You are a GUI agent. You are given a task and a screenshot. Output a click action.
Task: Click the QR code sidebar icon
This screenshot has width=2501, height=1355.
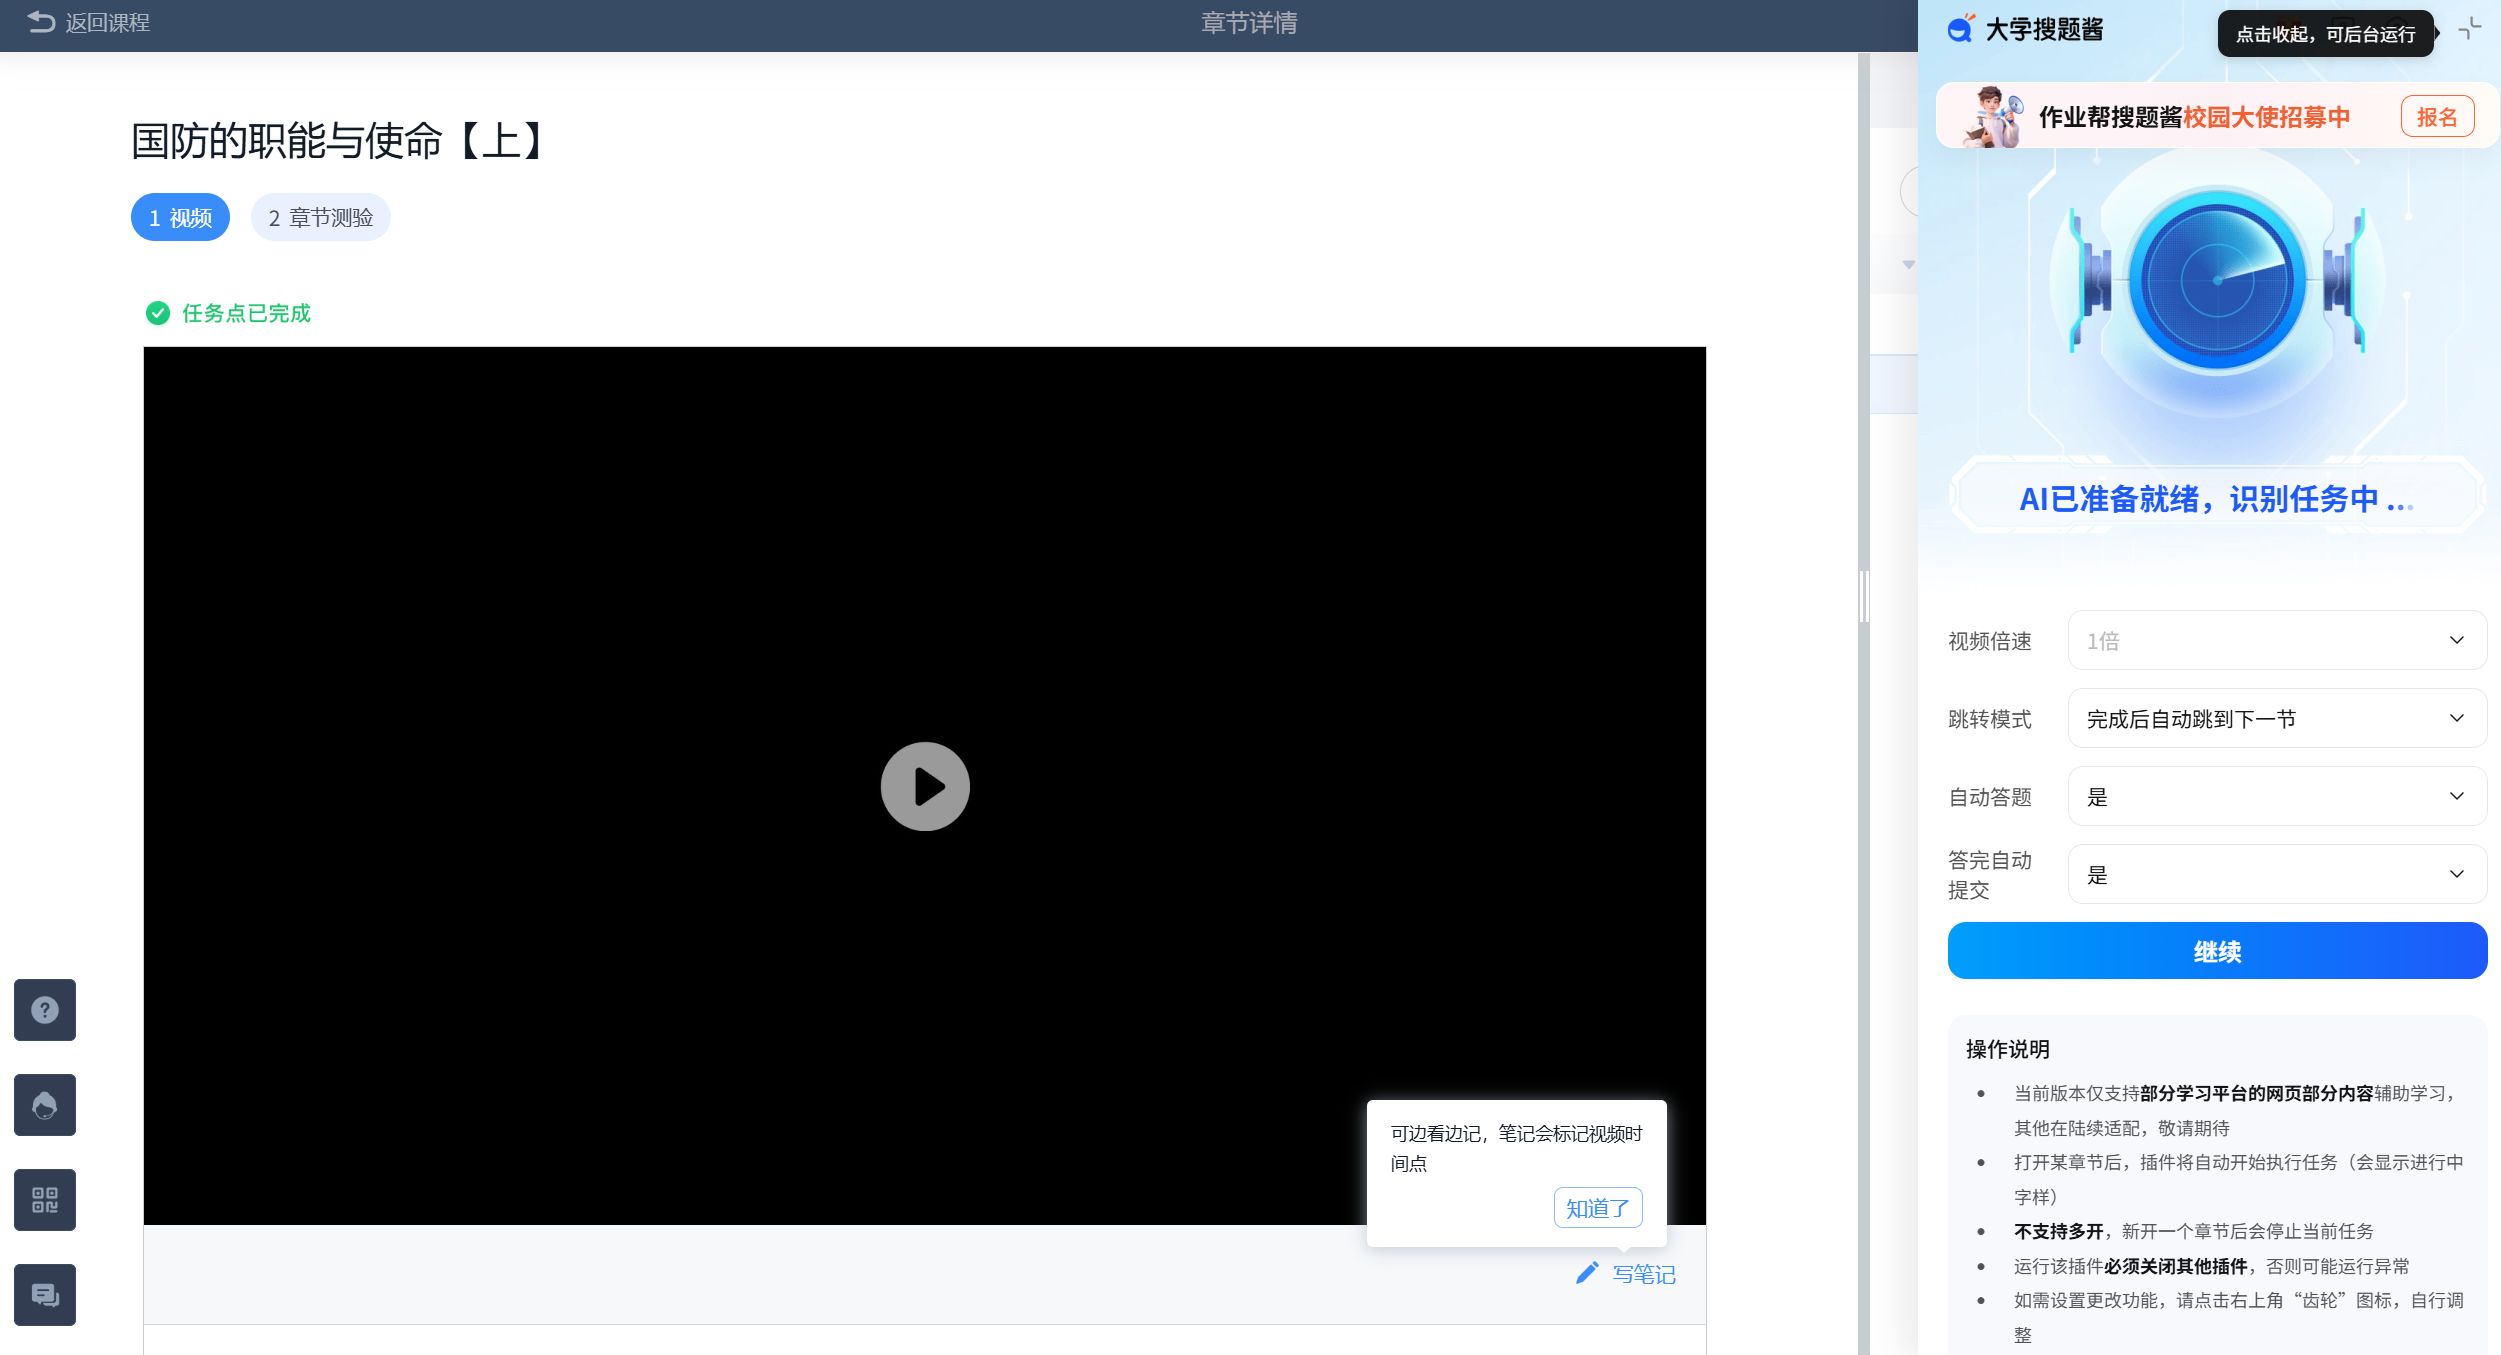45,1200
